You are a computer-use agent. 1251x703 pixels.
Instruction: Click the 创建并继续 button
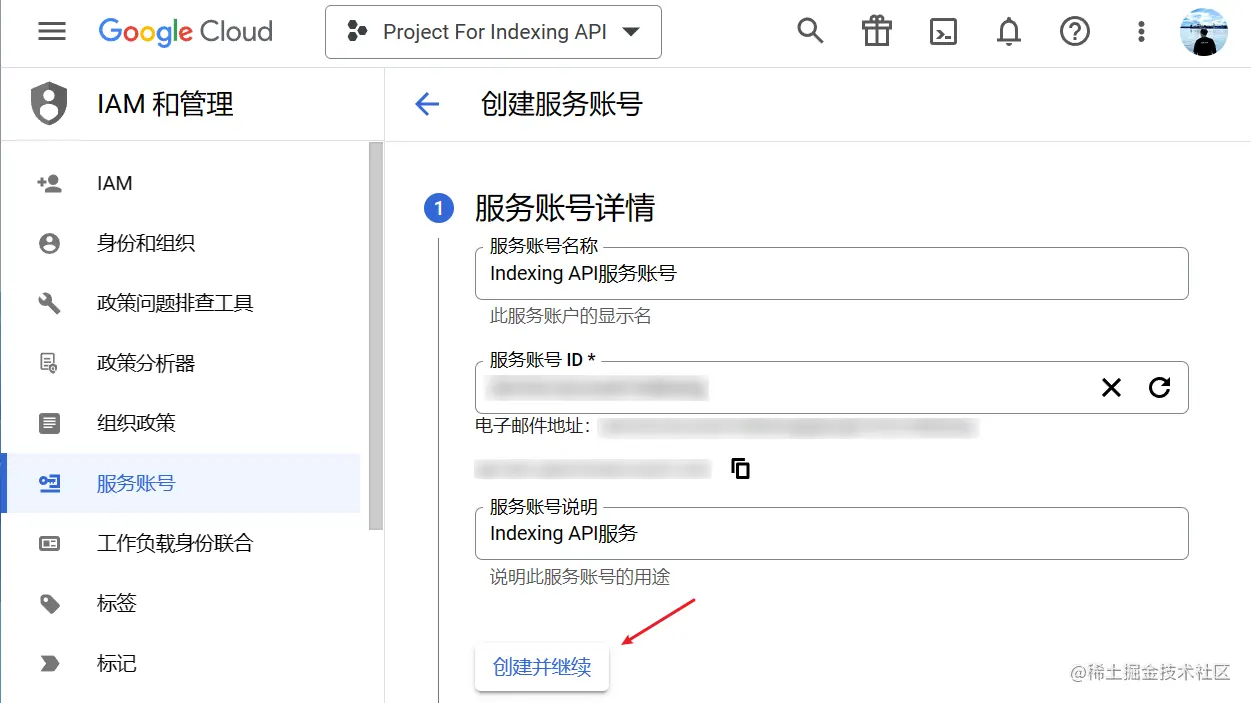[x=542, y=667]
